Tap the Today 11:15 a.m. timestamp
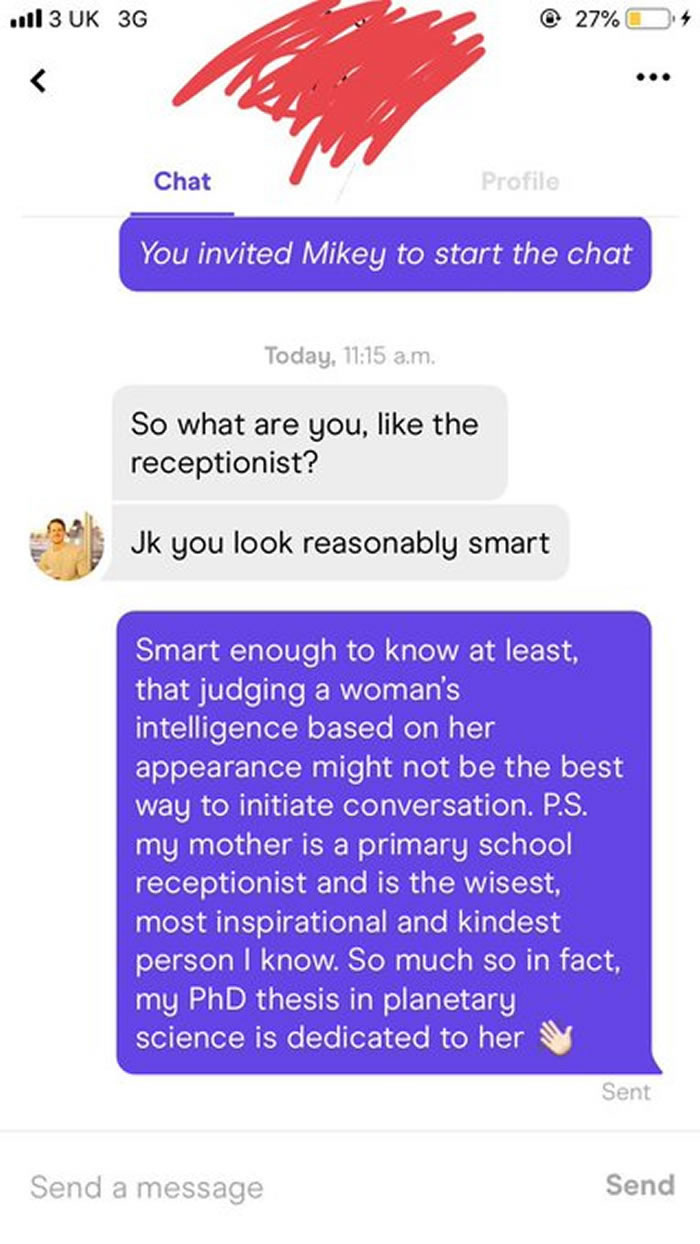This screenshot has height=1244, width=700. click(349, 355)
